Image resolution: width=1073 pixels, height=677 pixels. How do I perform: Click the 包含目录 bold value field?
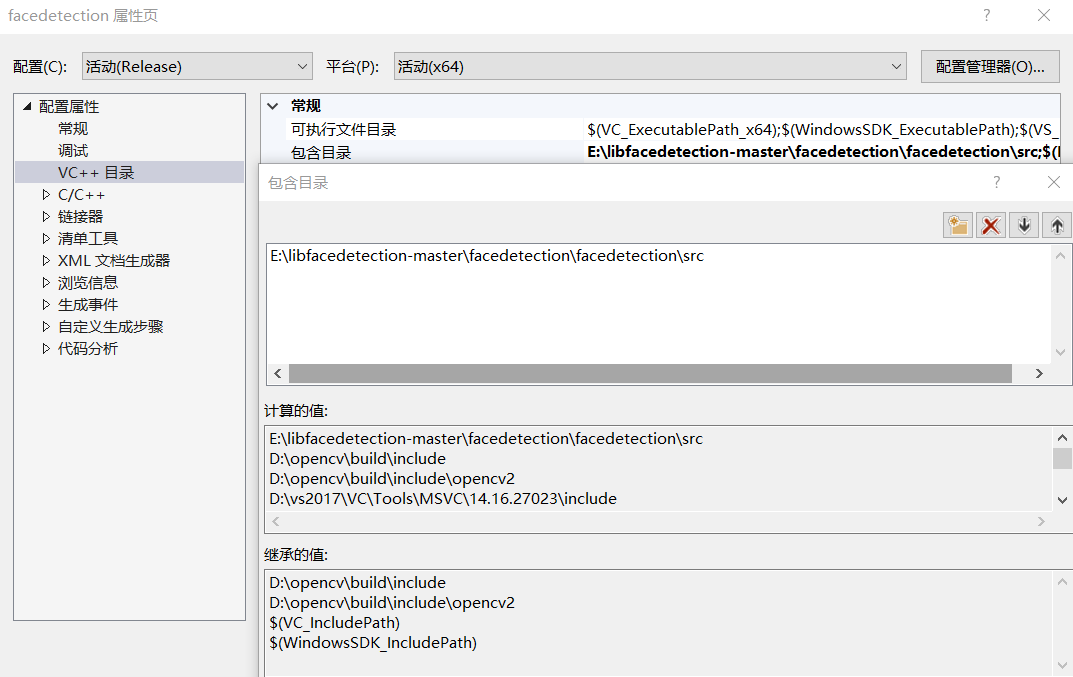(x=823, y=151)
